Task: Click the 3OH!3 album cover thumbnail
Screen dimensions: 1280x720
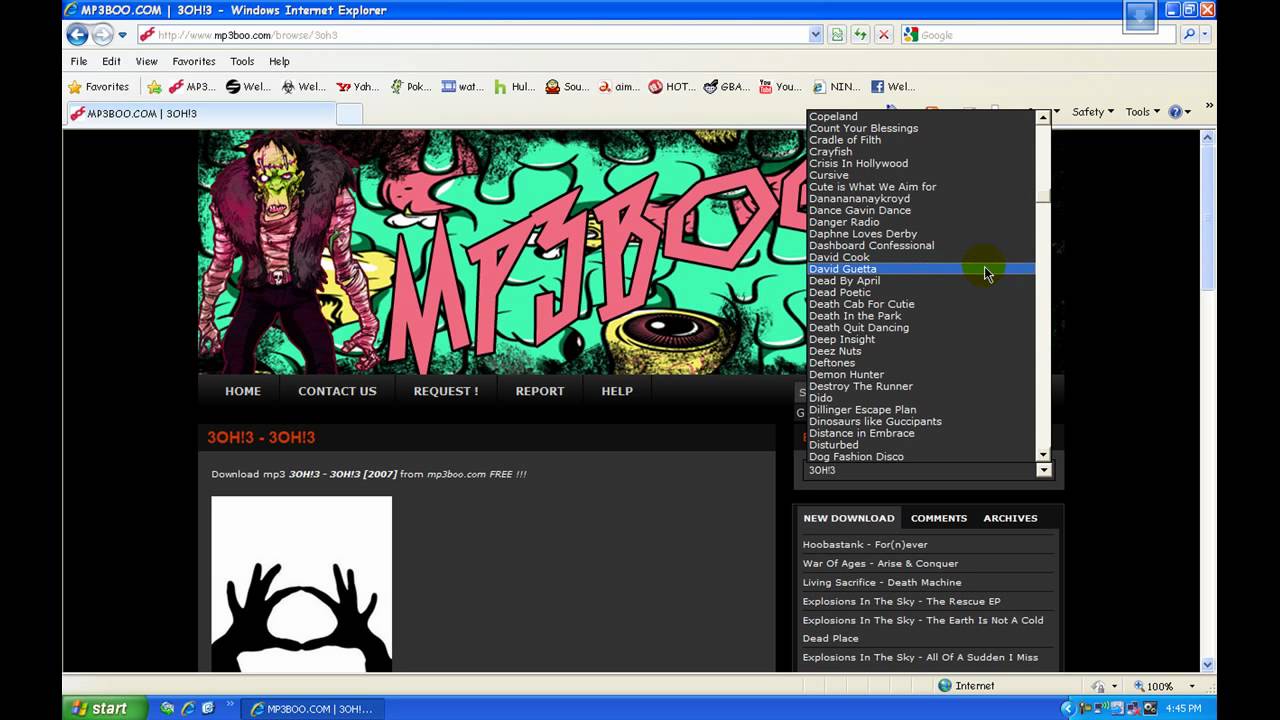Action: [x=301, y=584]
